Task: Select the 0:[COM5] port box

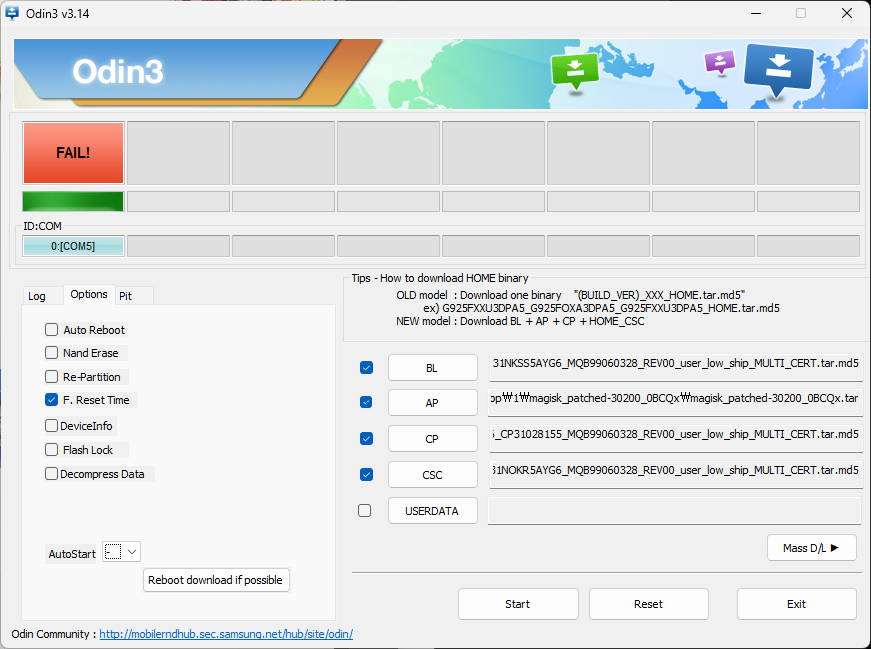Action: 73,246
